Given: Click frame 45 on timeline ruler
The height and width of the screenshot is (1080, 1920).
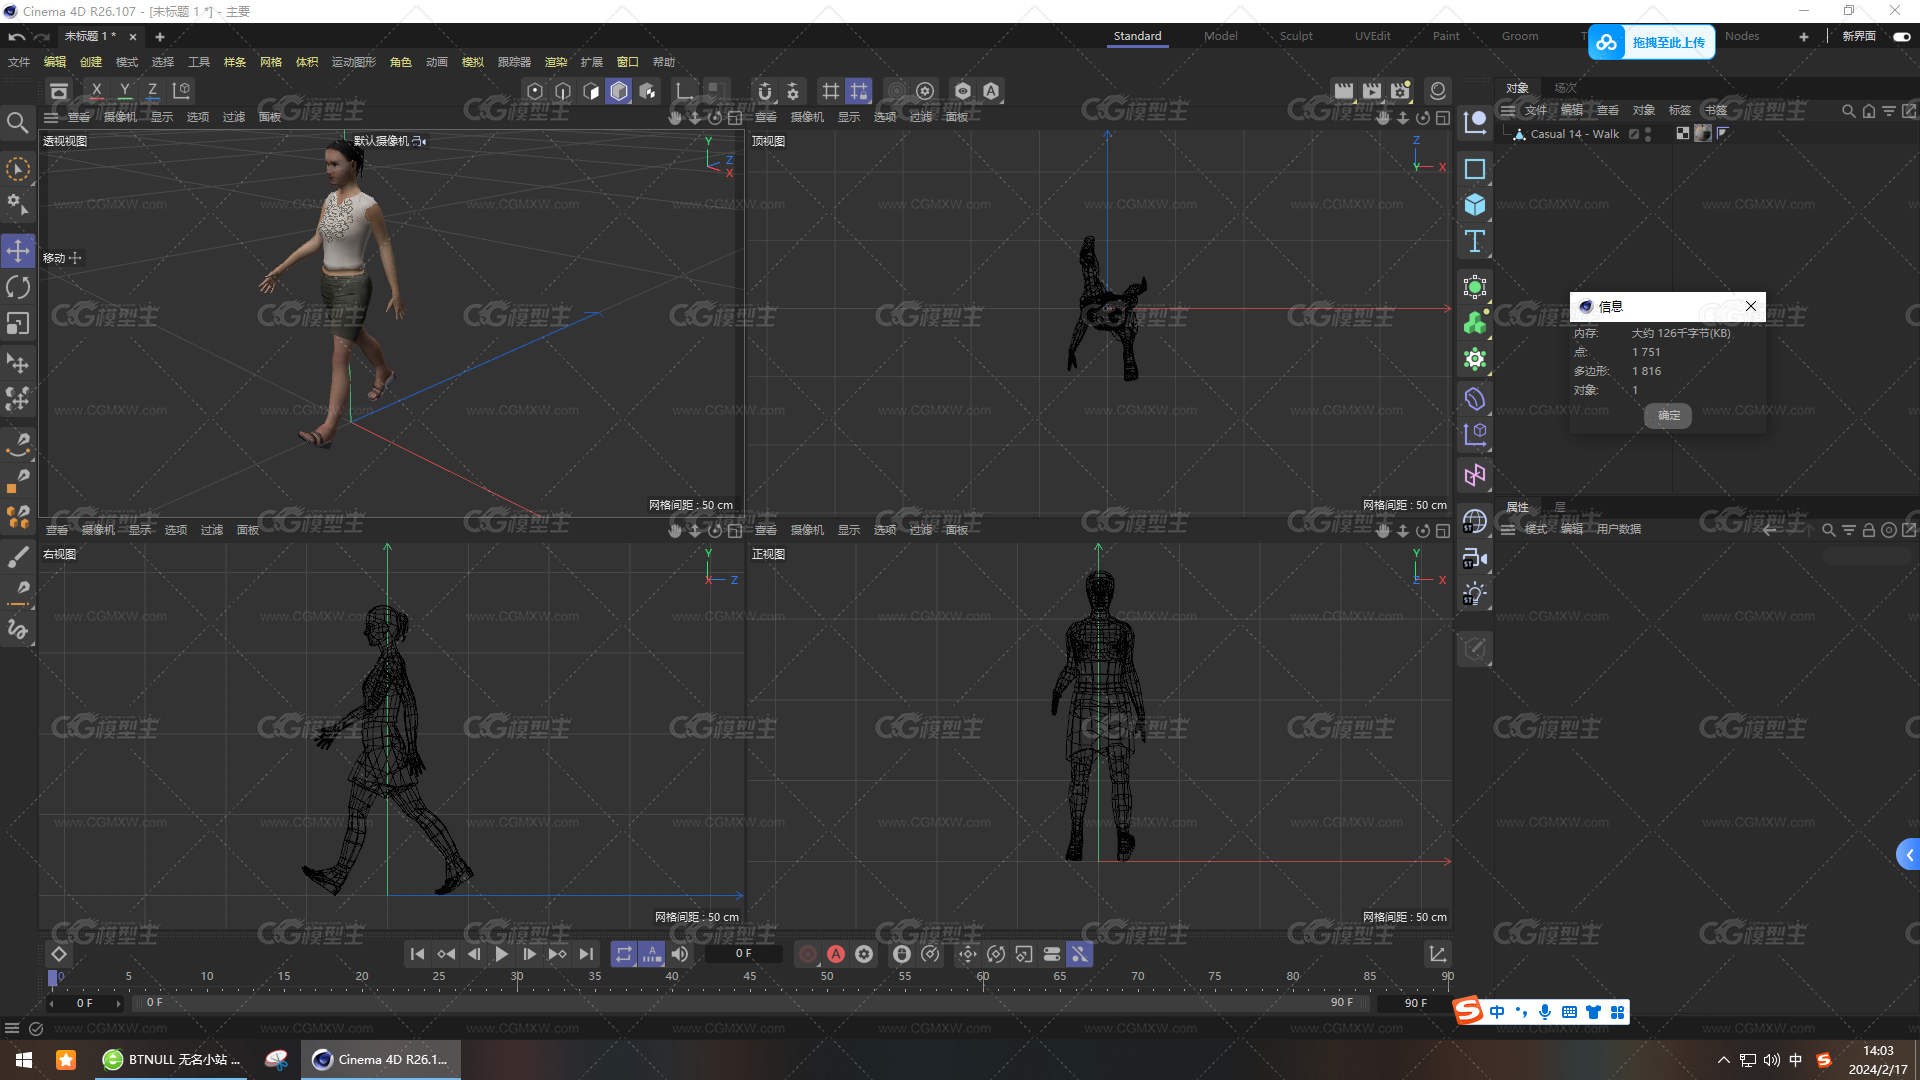Looking at the screenshot, I should 750,976.
